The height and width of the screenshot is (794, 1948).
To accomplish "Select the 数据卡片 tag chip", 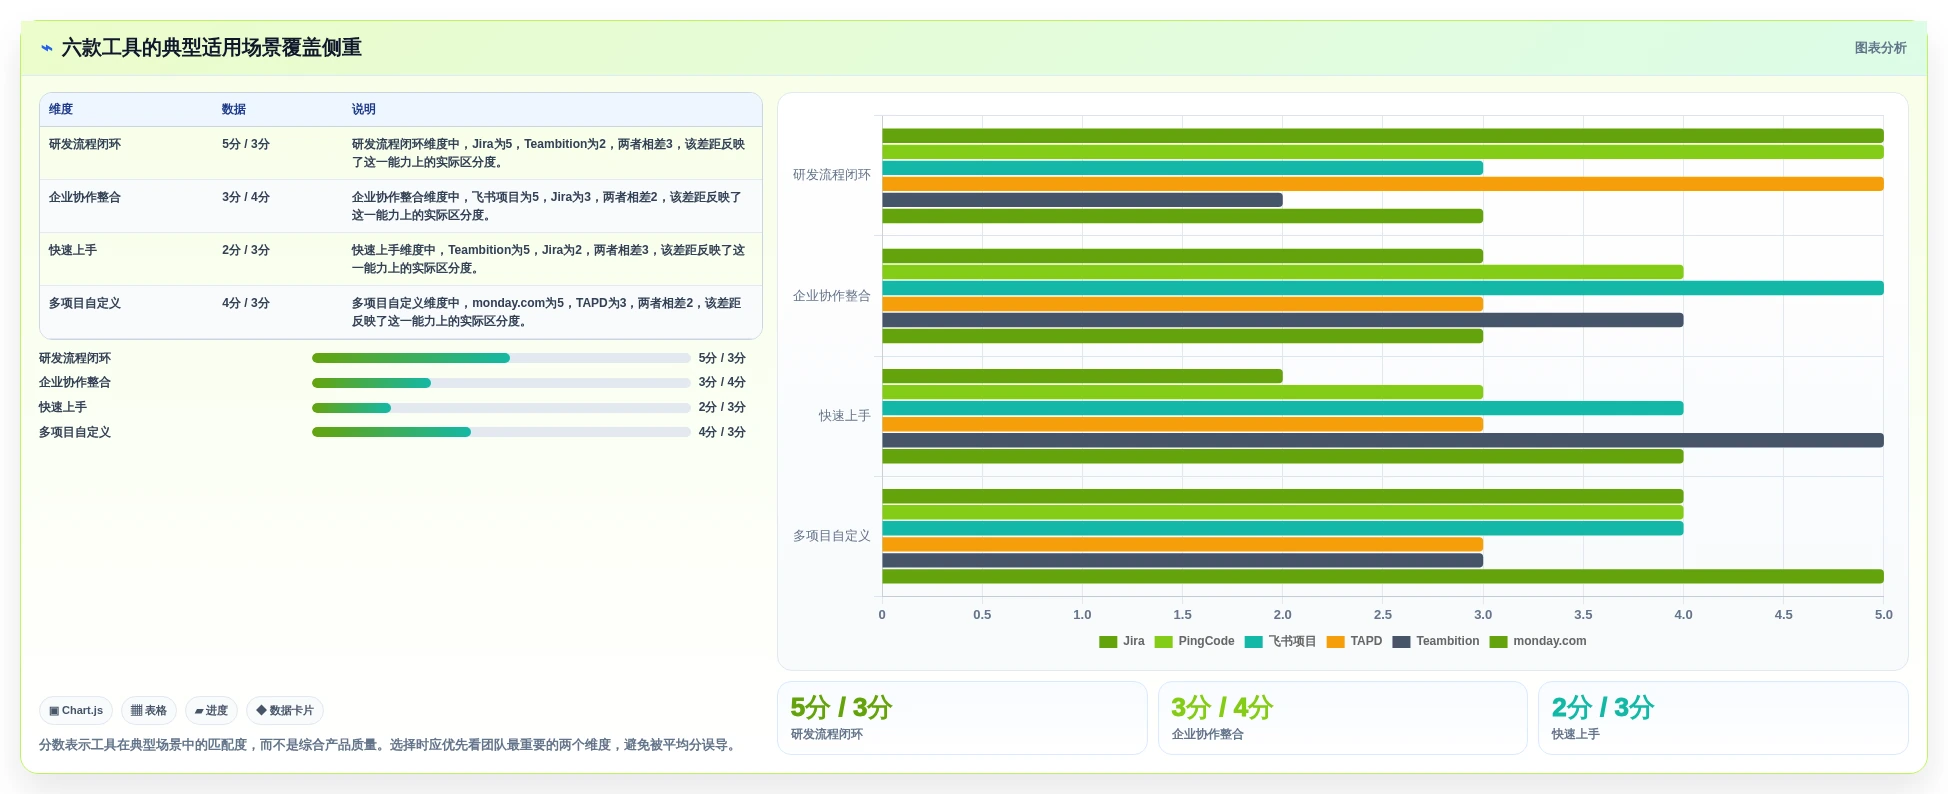I will click(285, 711).
